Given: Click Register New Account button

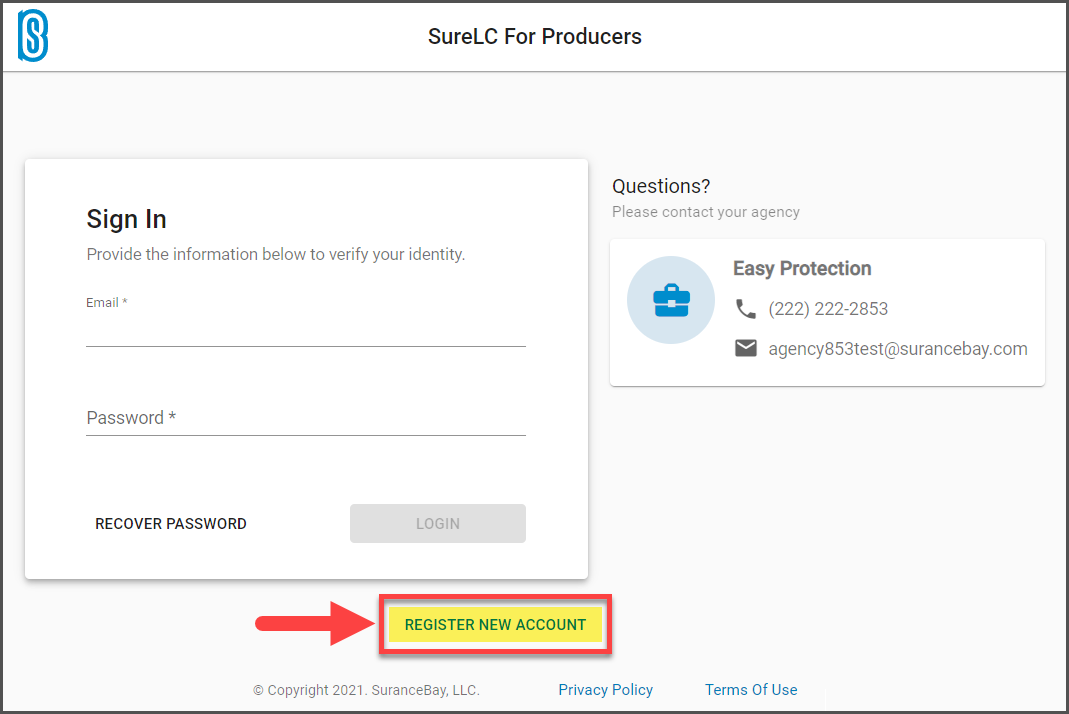Looking at the screenshot, I should (x=496, y=625).
